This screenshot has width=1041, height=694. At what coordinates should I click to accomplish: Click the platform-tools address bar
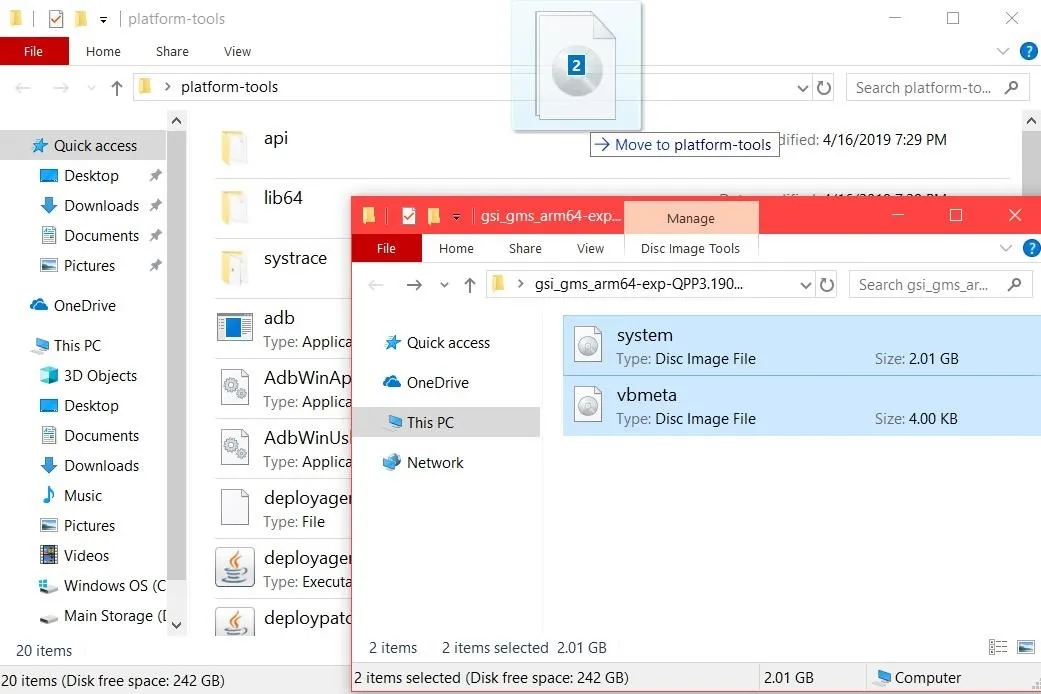coord(471,88)
